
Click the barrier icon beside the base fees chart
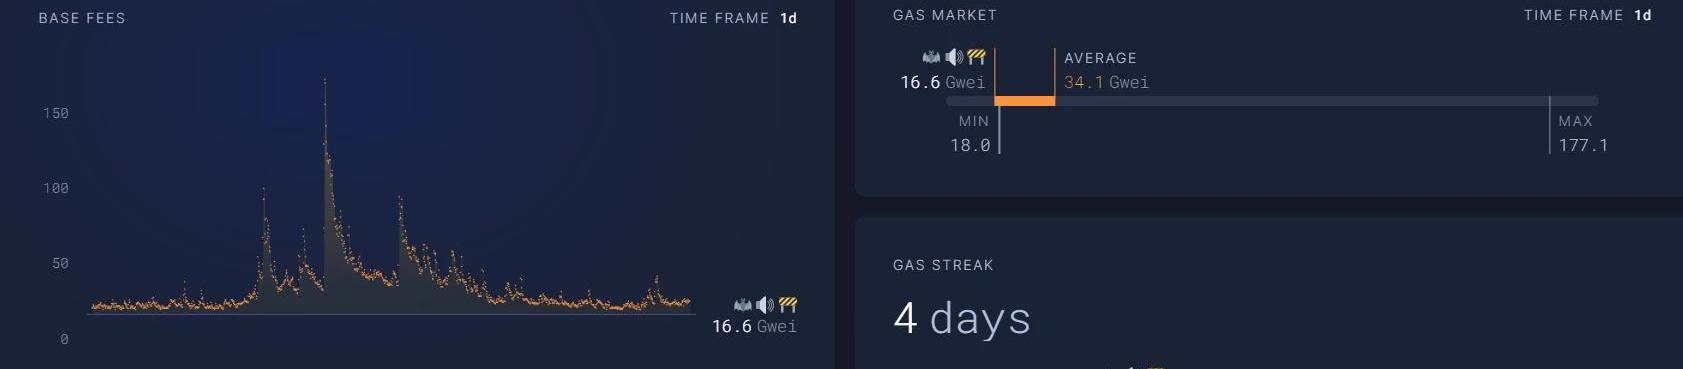click(788, 305)
